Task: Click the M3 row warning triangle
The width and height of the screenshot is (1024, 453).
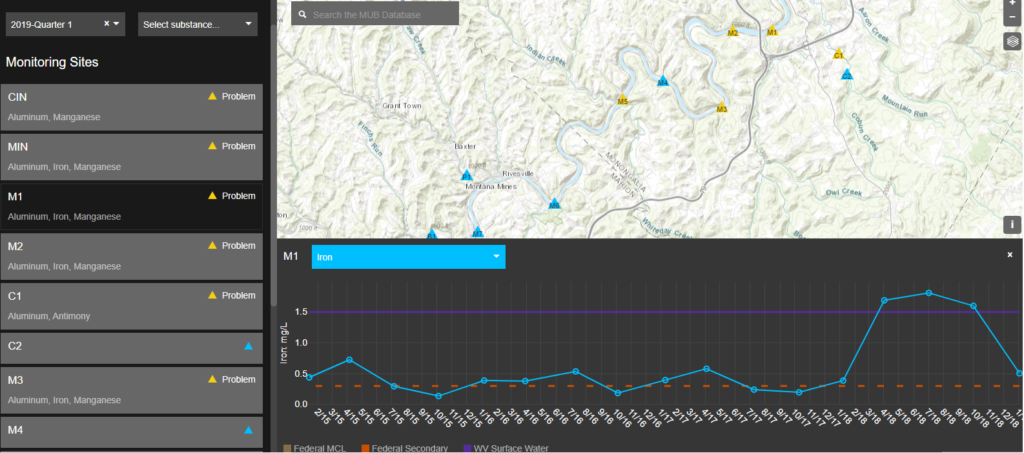Action: coord(212,379)
